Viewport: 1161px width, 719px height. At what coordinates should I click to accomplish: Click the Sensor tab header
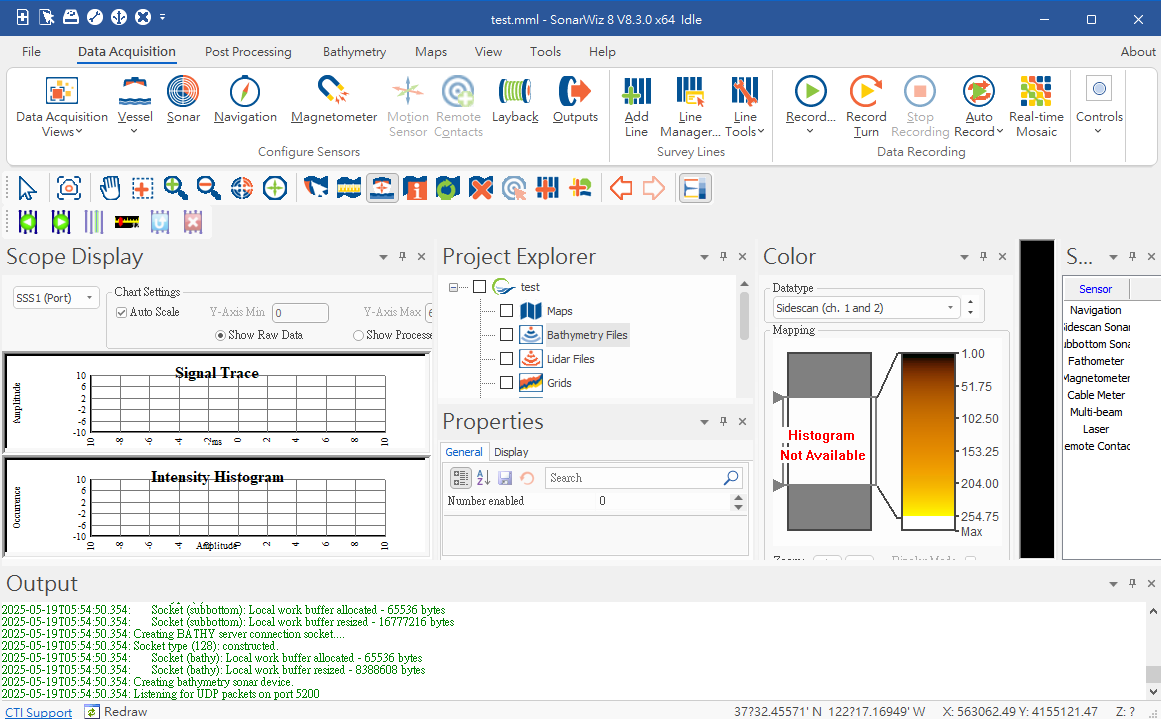pyautogui.click(x=1095, y=289)
